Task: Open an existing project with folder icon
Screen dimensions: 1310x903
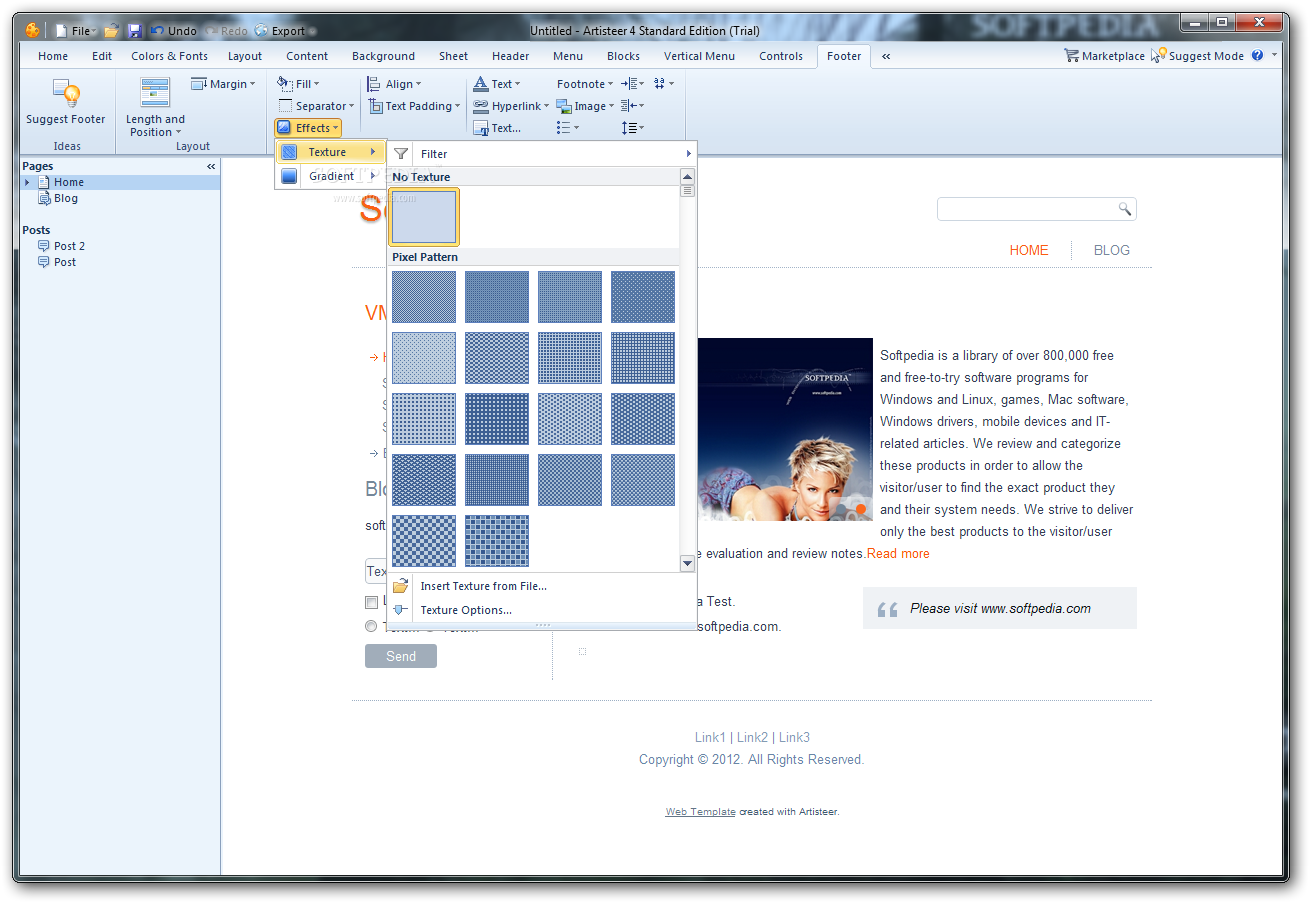Action: [111, 31]
